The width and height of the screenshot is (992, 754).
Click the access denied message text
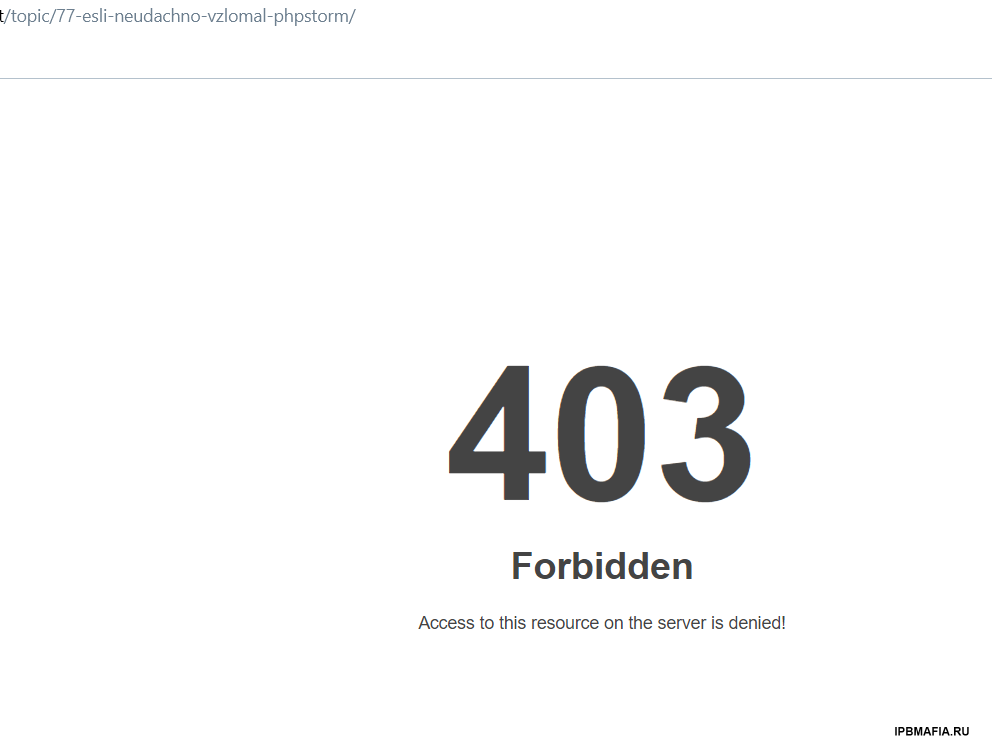[602, 623]
